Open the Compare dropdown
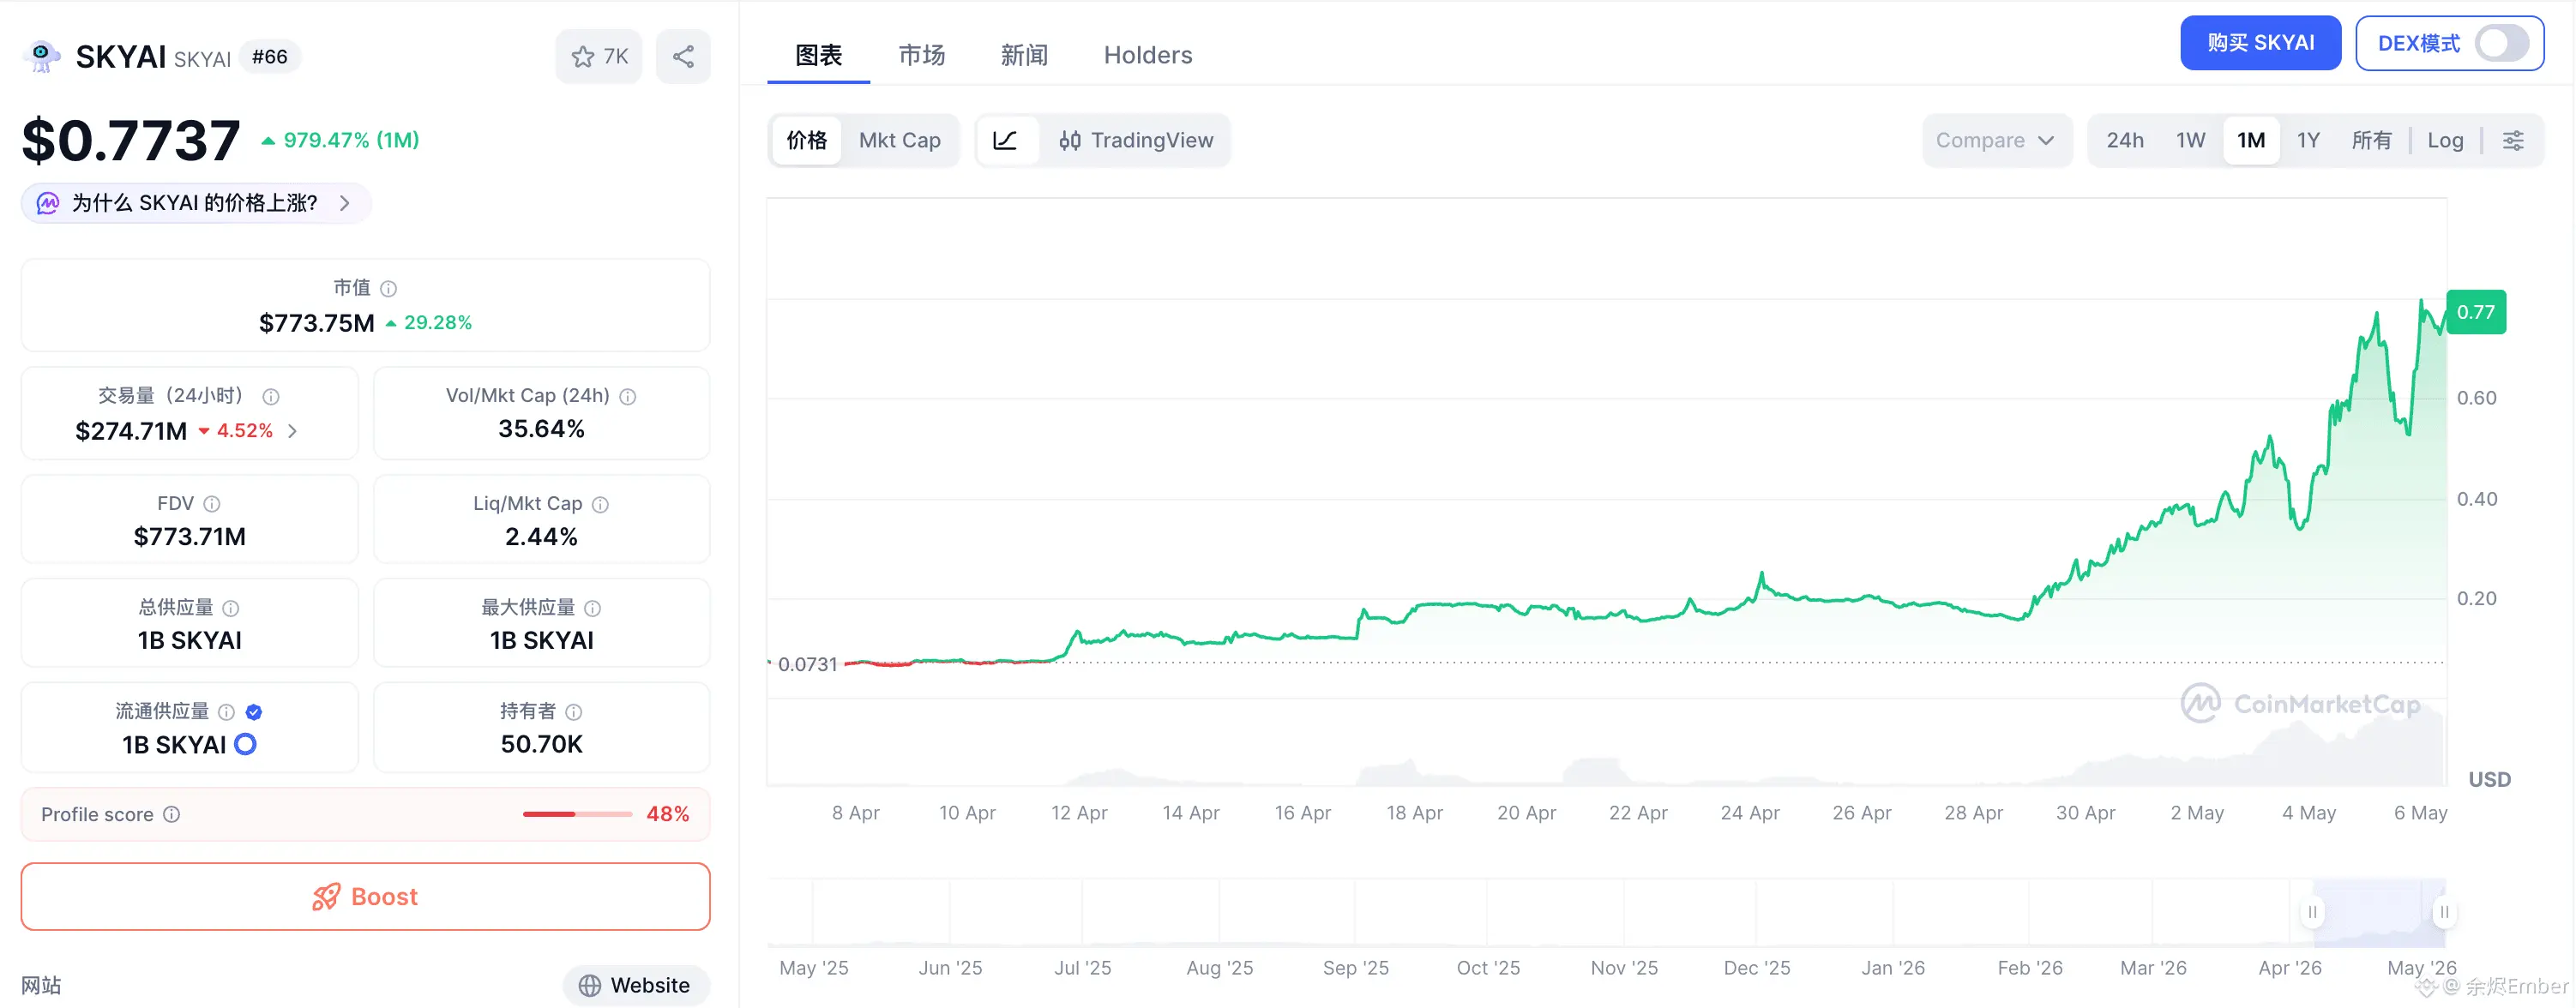 pos(1996,140)
